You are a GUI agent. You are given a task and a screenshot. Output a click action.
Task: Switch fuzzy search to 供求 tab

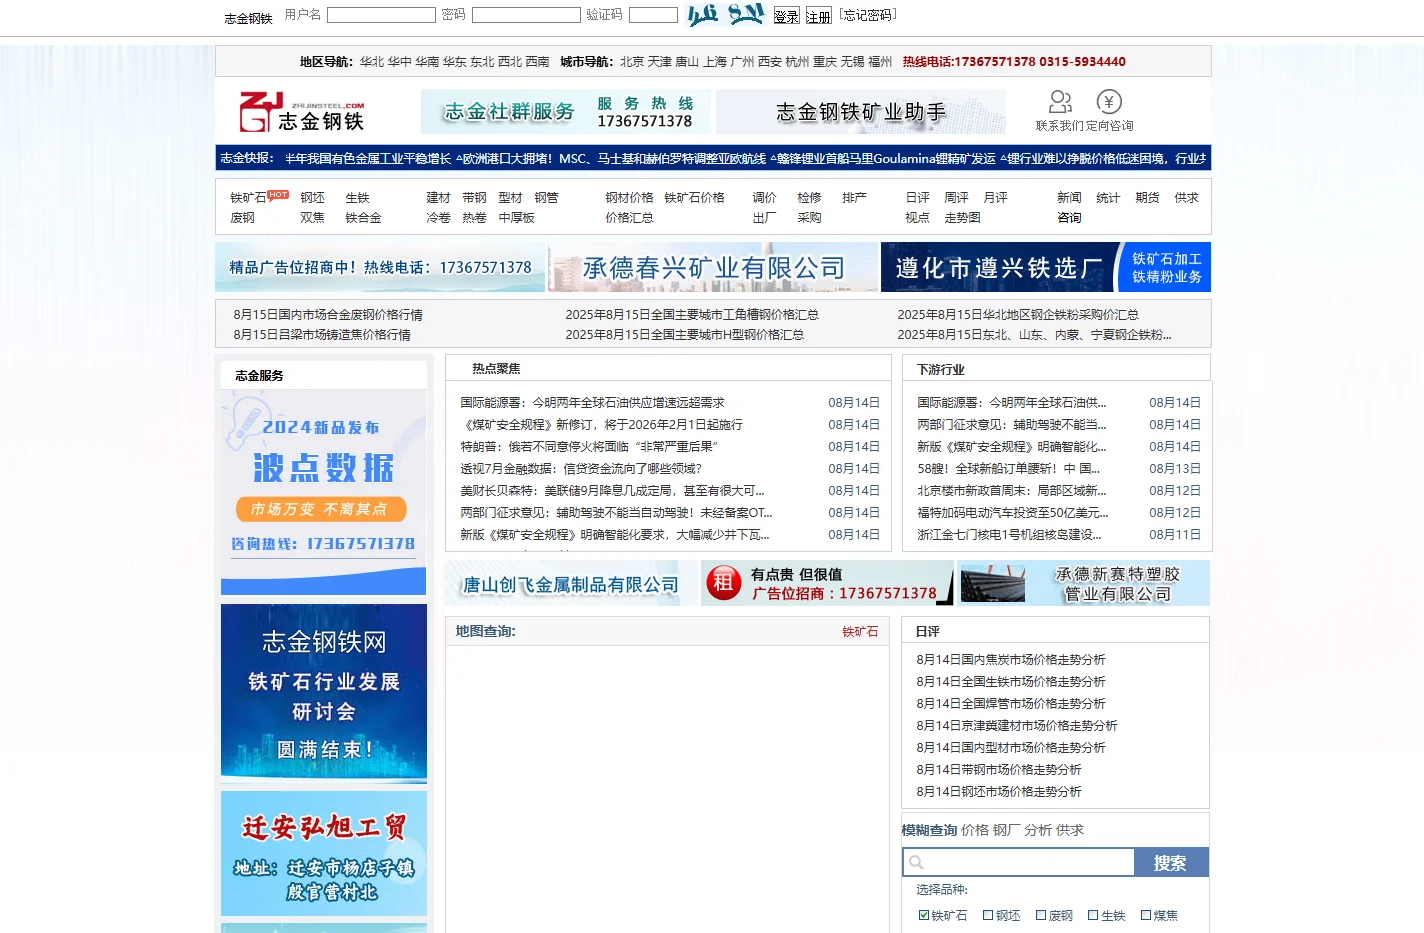tap(1069, 830)
